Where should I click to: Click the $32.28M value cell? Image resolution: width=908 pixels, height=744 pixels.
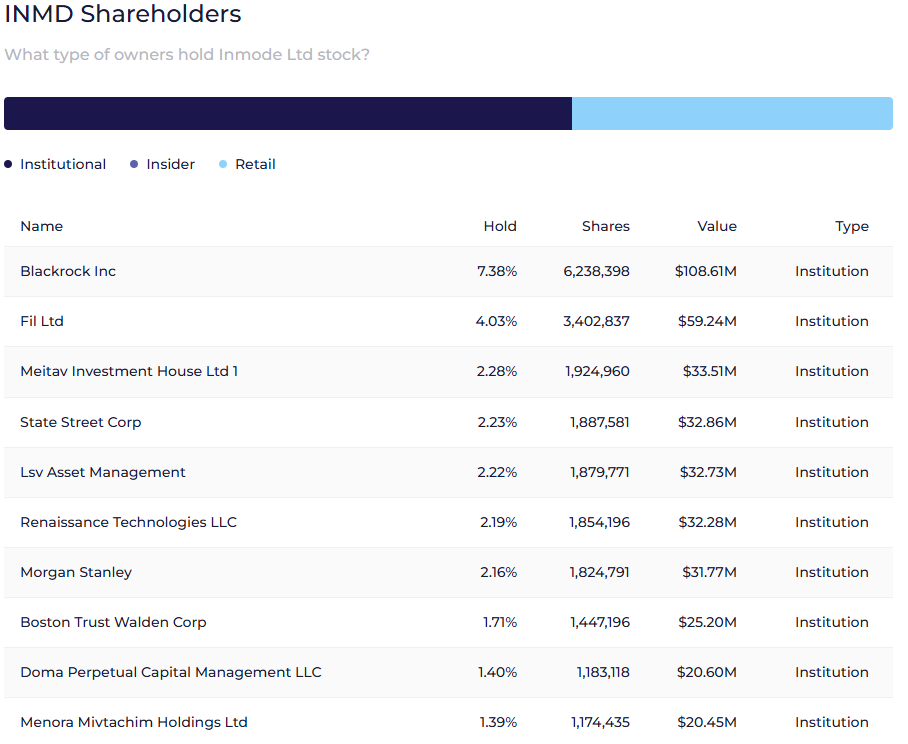coord(708,522)
